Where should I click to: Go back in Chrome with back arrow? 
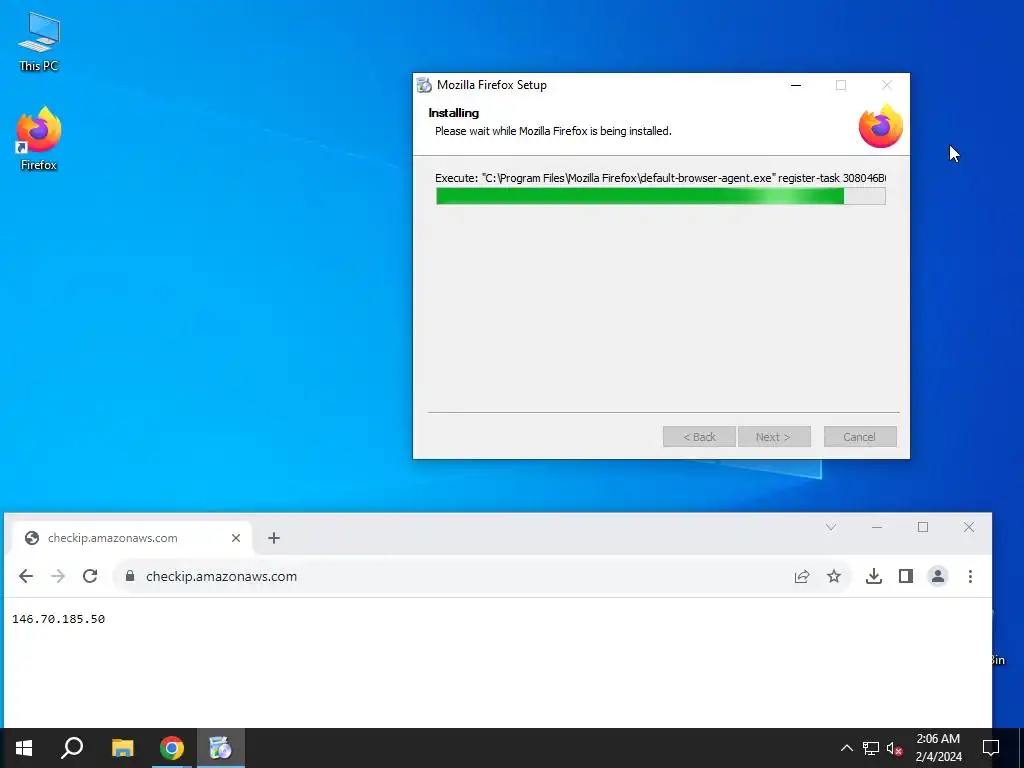click(x=25, y=576)
